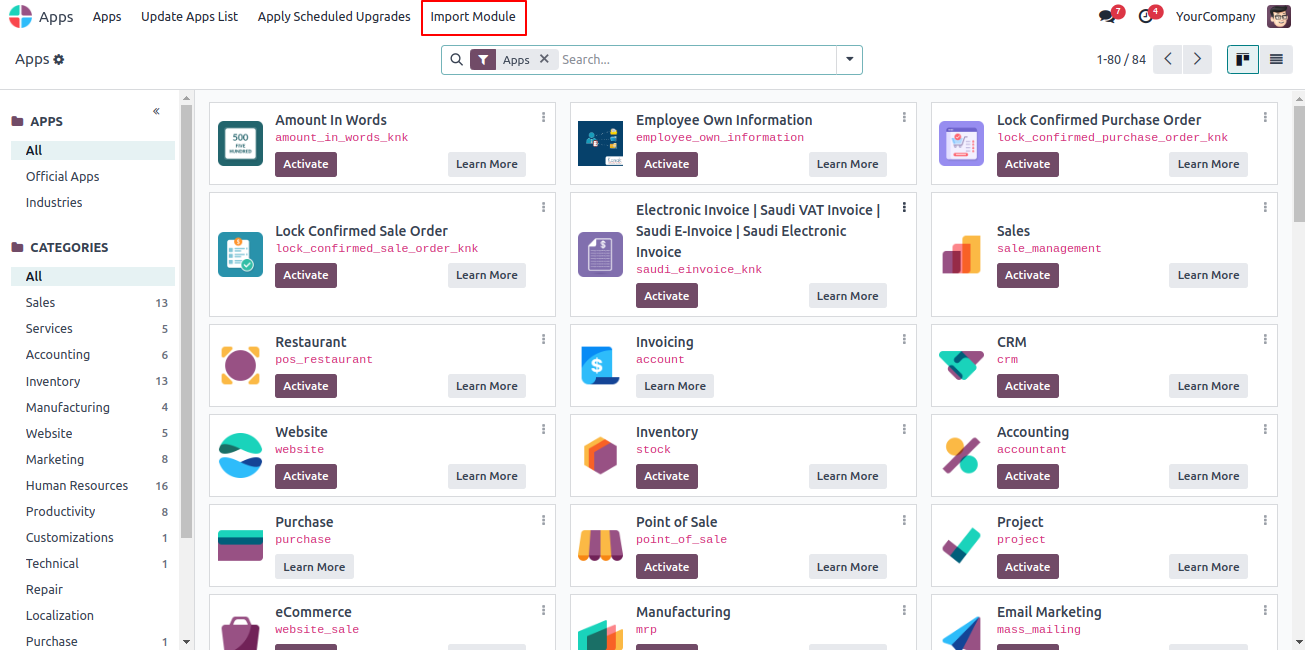The height and width of the screenshot is (650, 1305).
Task: Select the Sales category filter
Action: point(93,303)
